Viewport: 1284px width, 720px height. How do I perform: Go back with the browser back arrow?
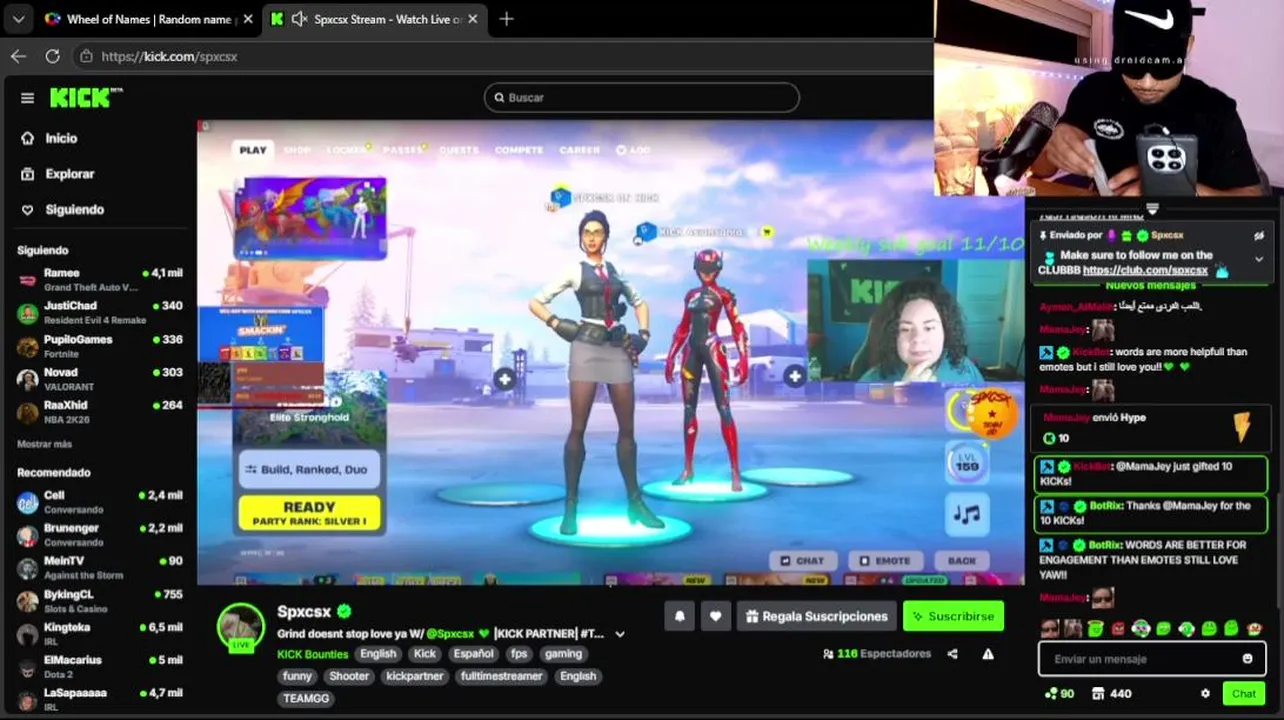coord(19,56)
